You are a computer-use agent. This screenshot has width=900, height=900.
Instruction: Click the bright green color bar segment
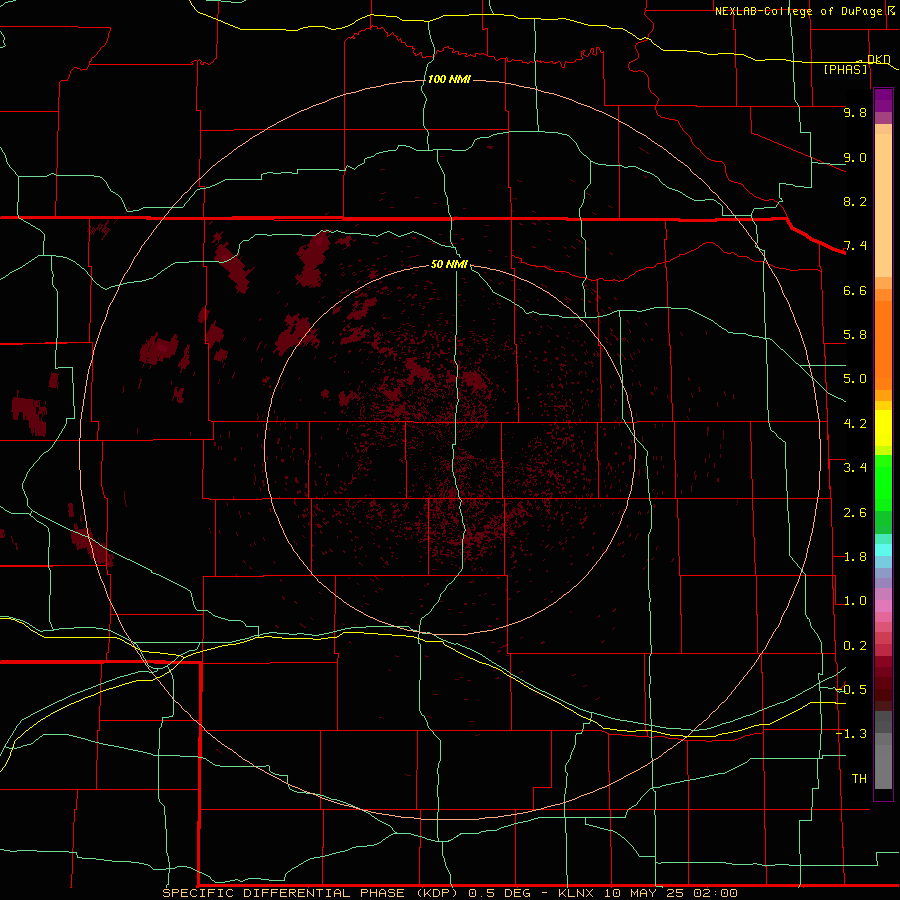point(883,483)
